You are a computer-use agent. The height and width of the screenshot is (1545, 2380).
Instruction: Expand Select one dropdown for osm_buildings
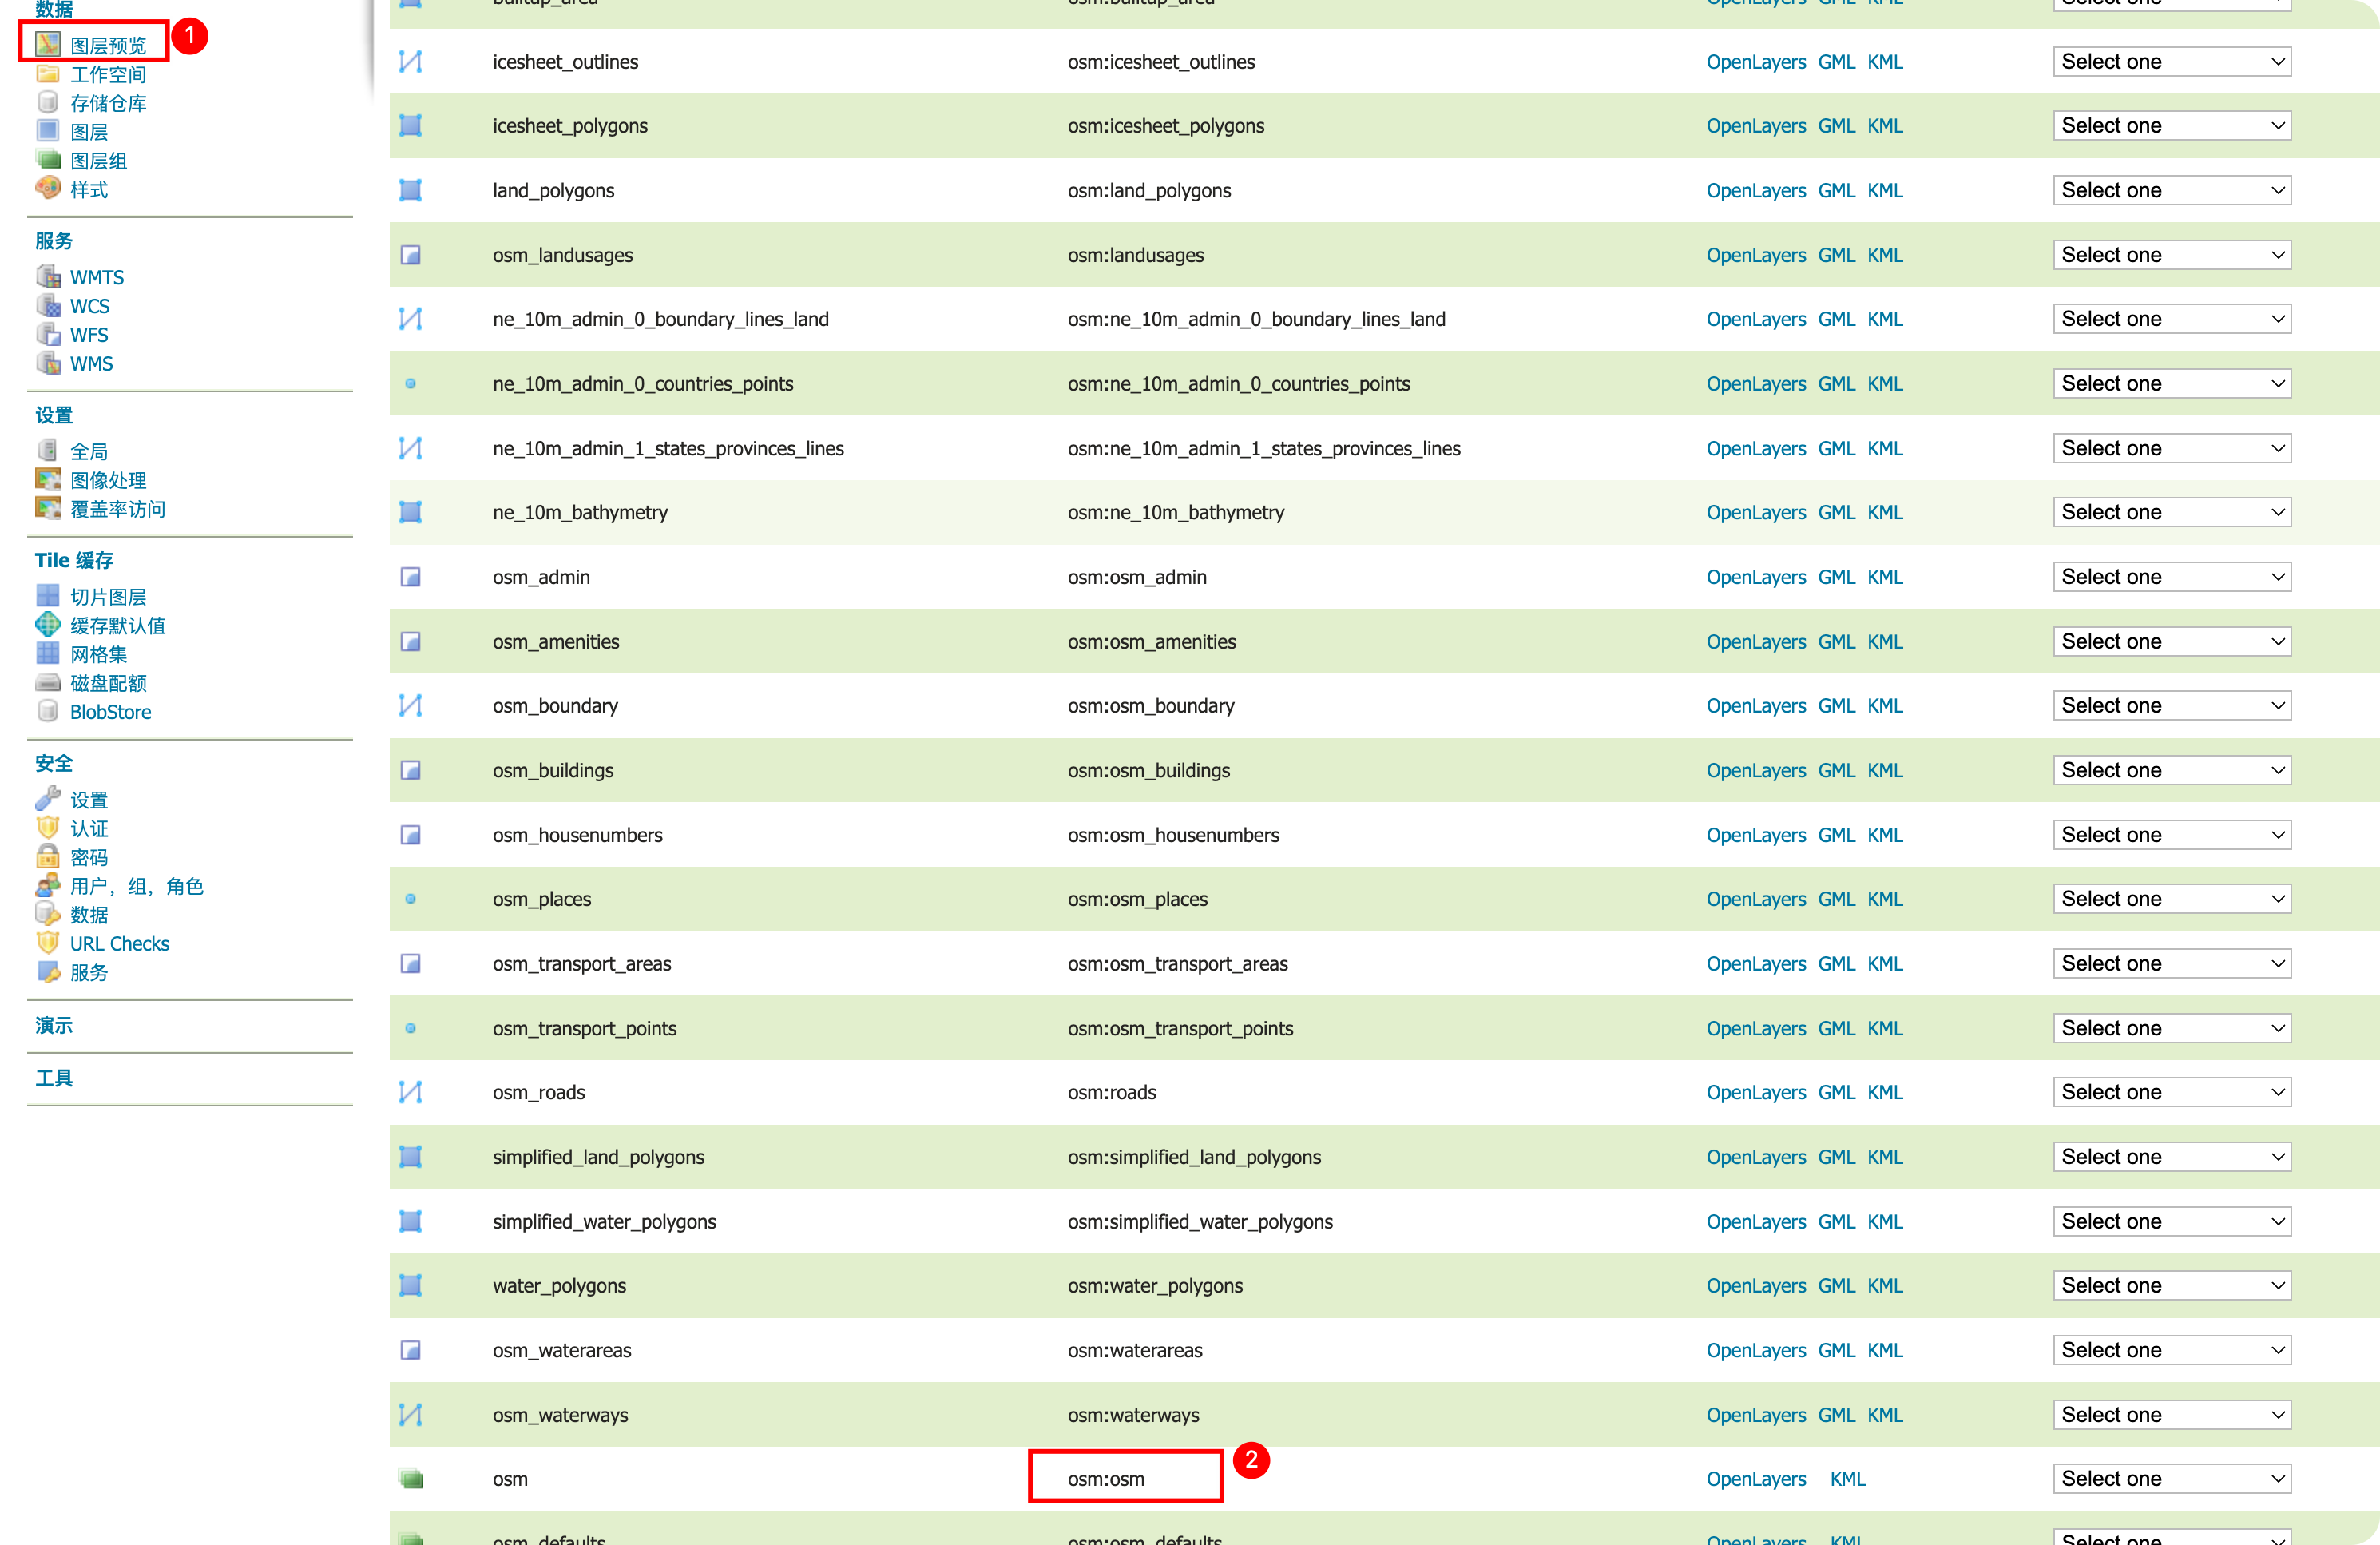2171,770
